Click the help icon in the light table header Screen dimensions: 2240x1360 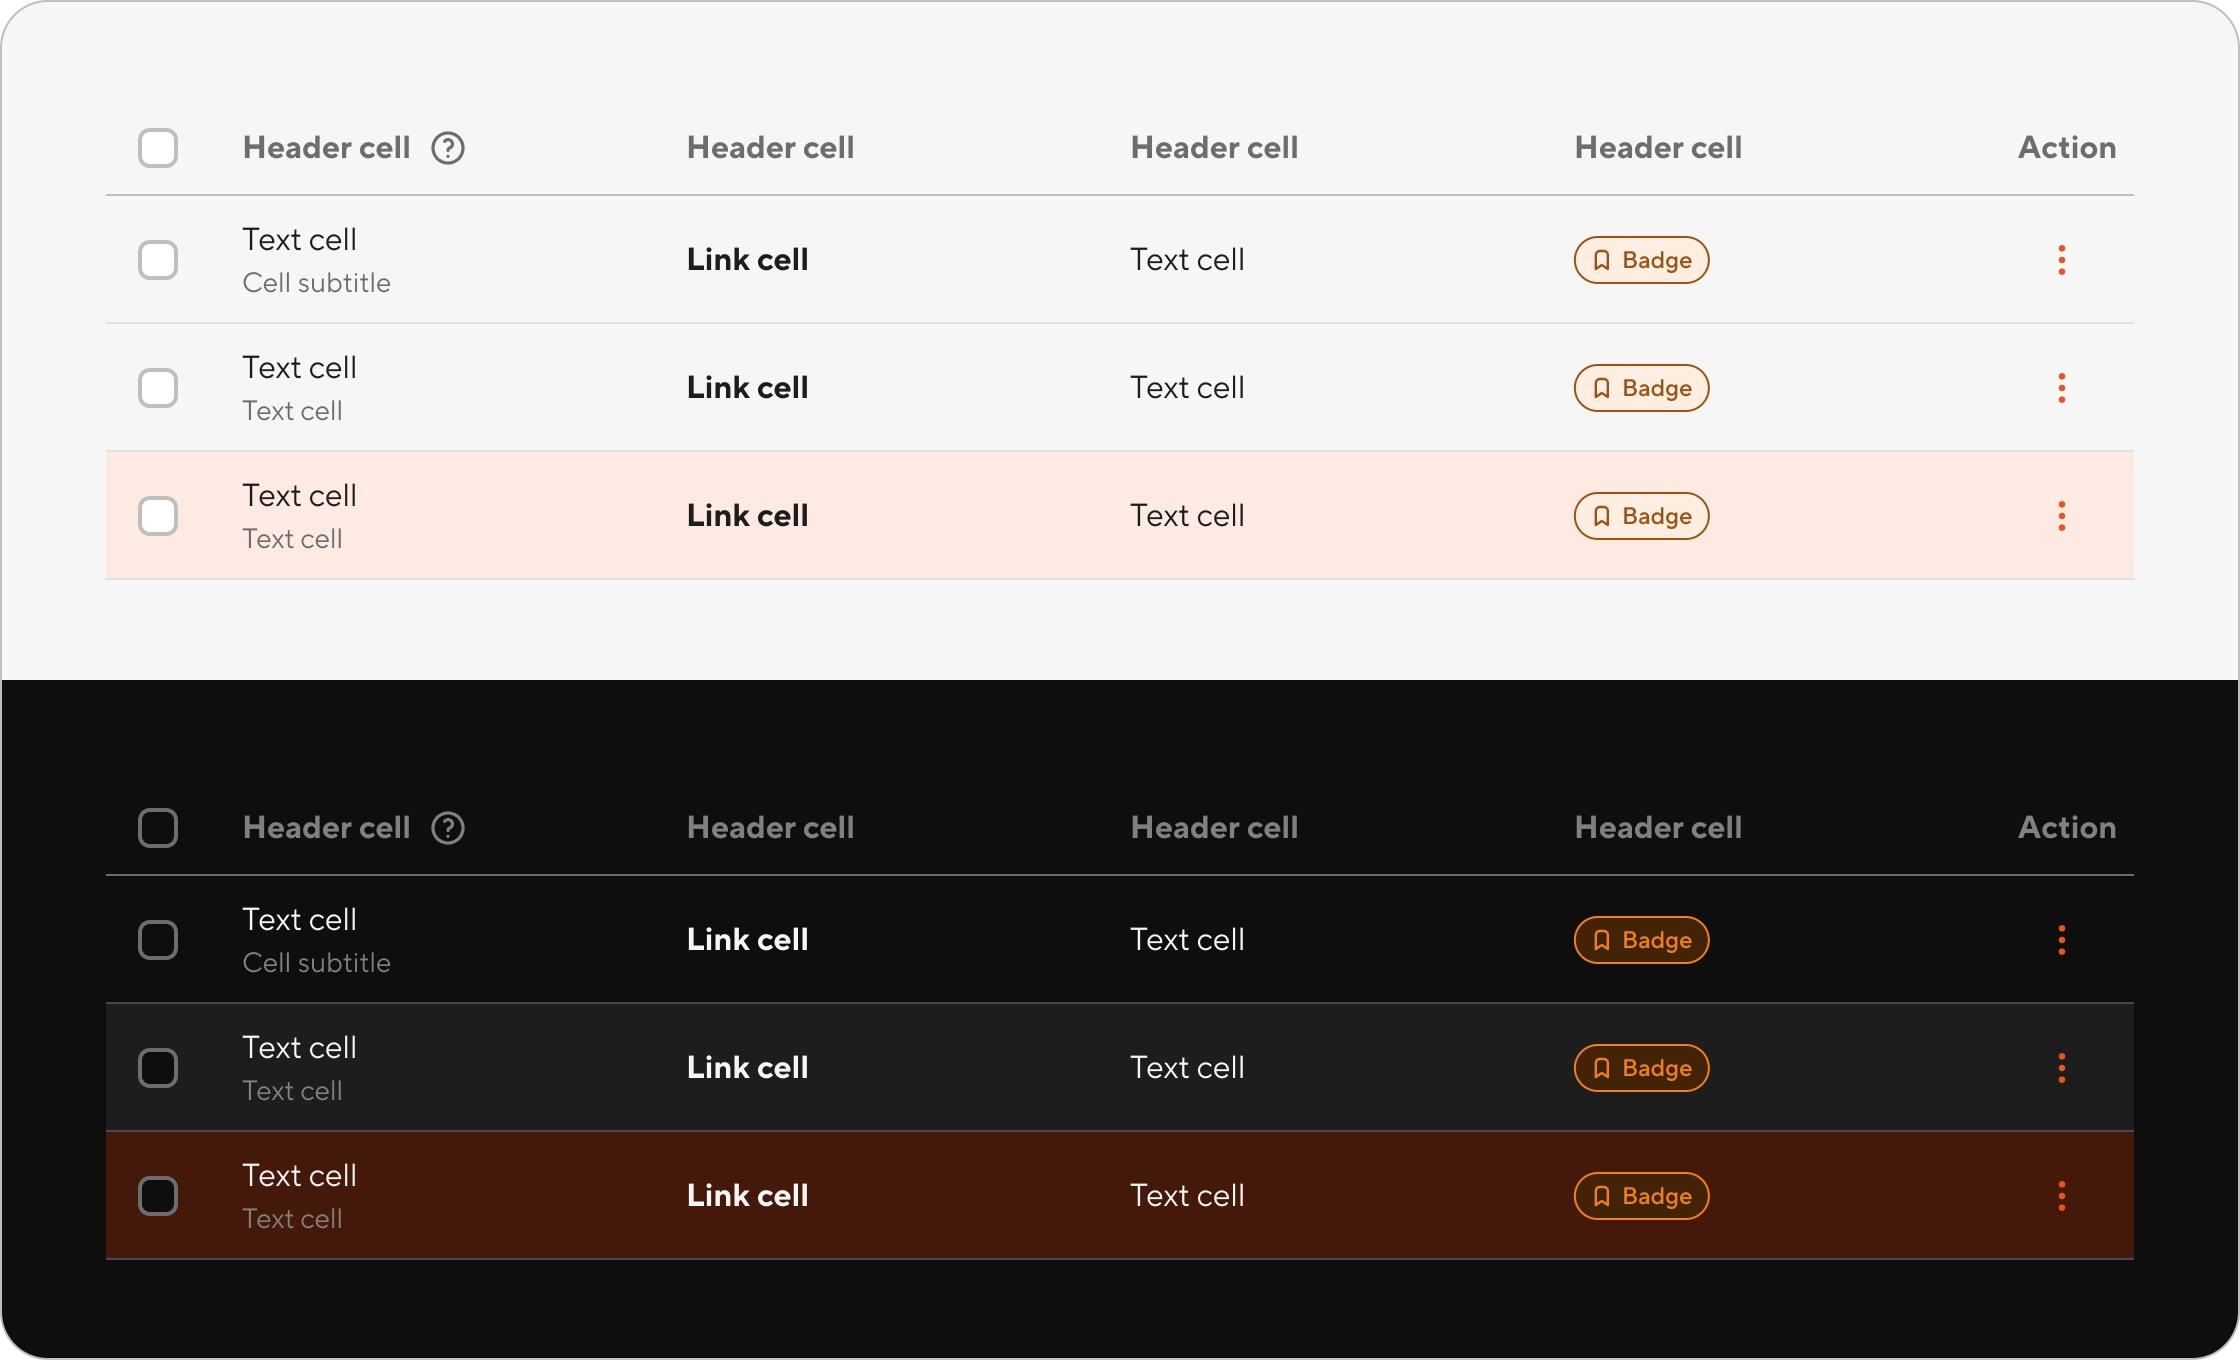tap(448, 148)
